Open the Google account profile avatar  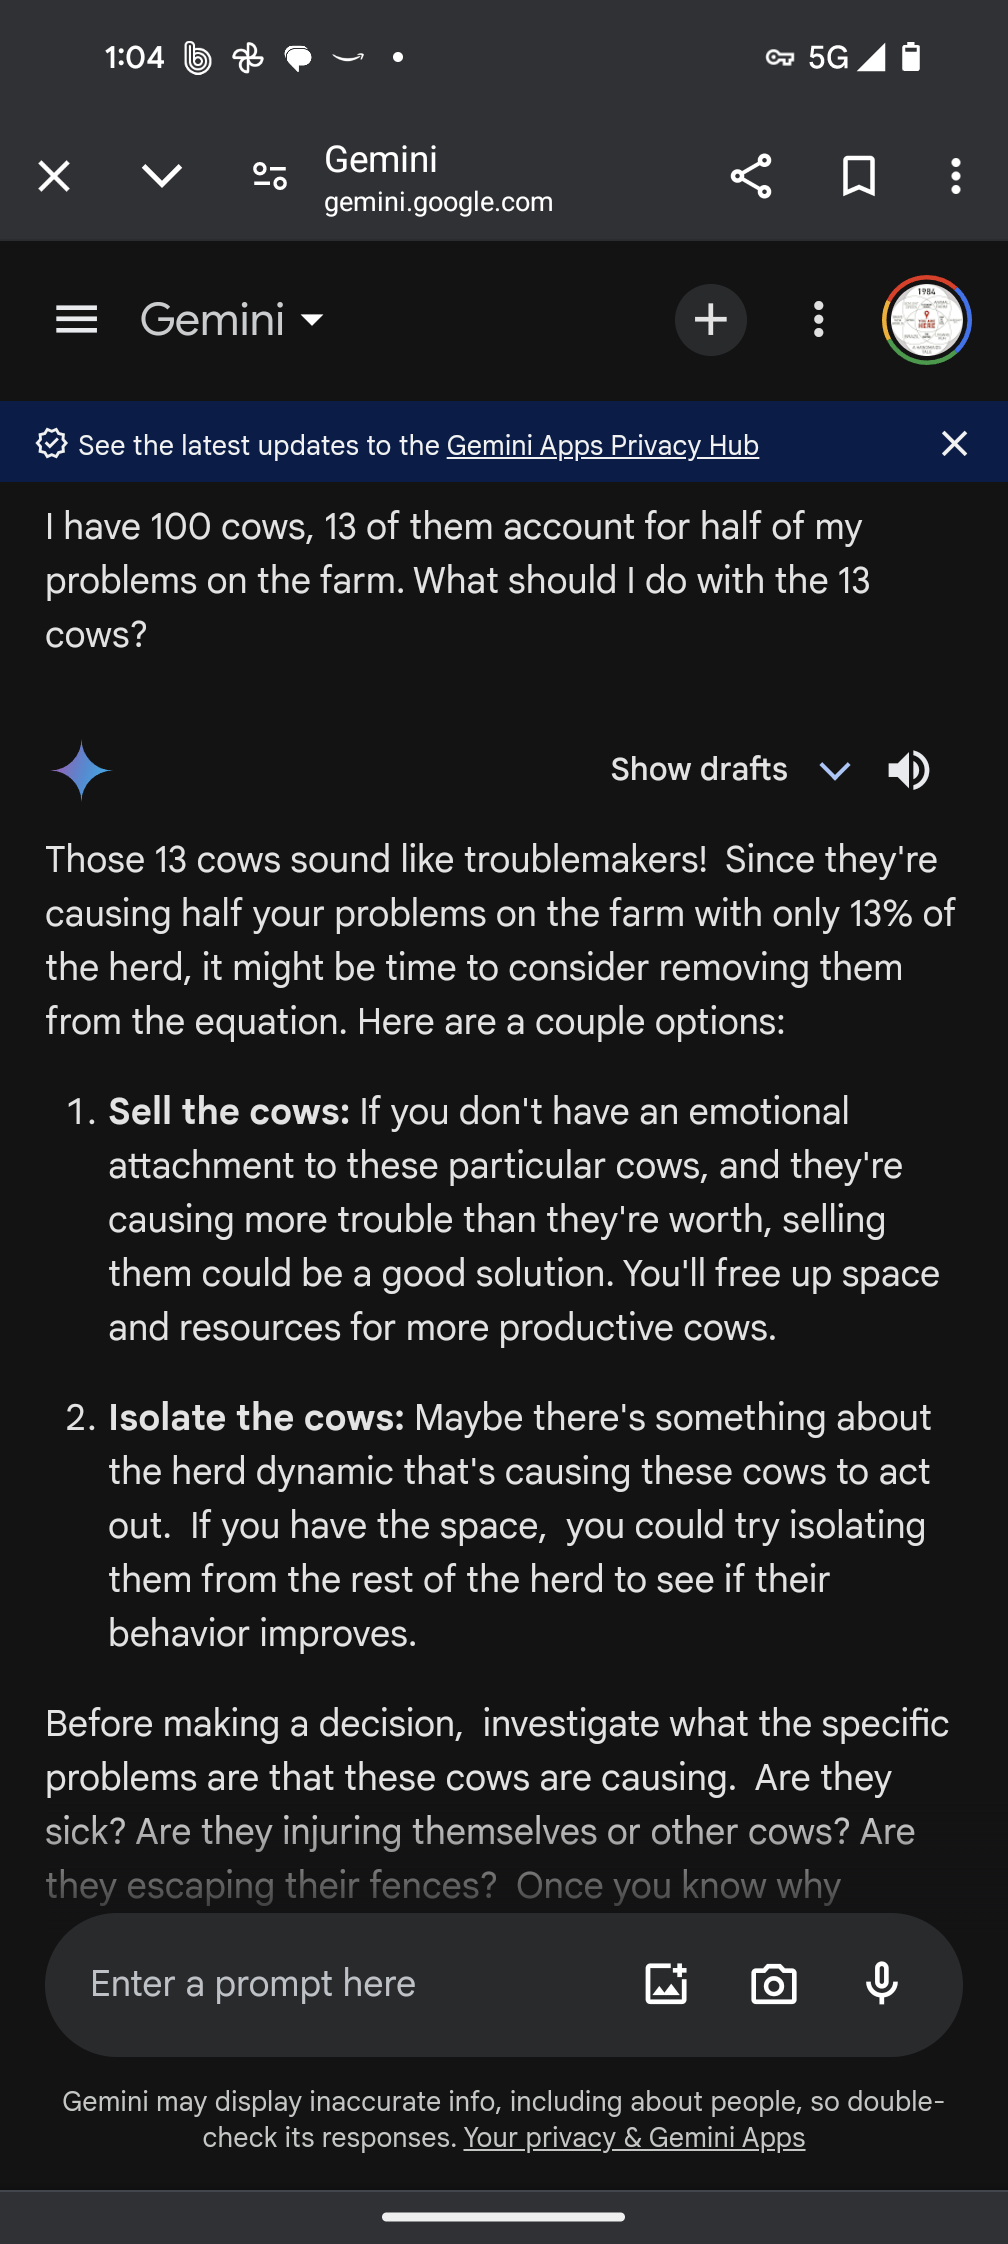coord(926,320)
